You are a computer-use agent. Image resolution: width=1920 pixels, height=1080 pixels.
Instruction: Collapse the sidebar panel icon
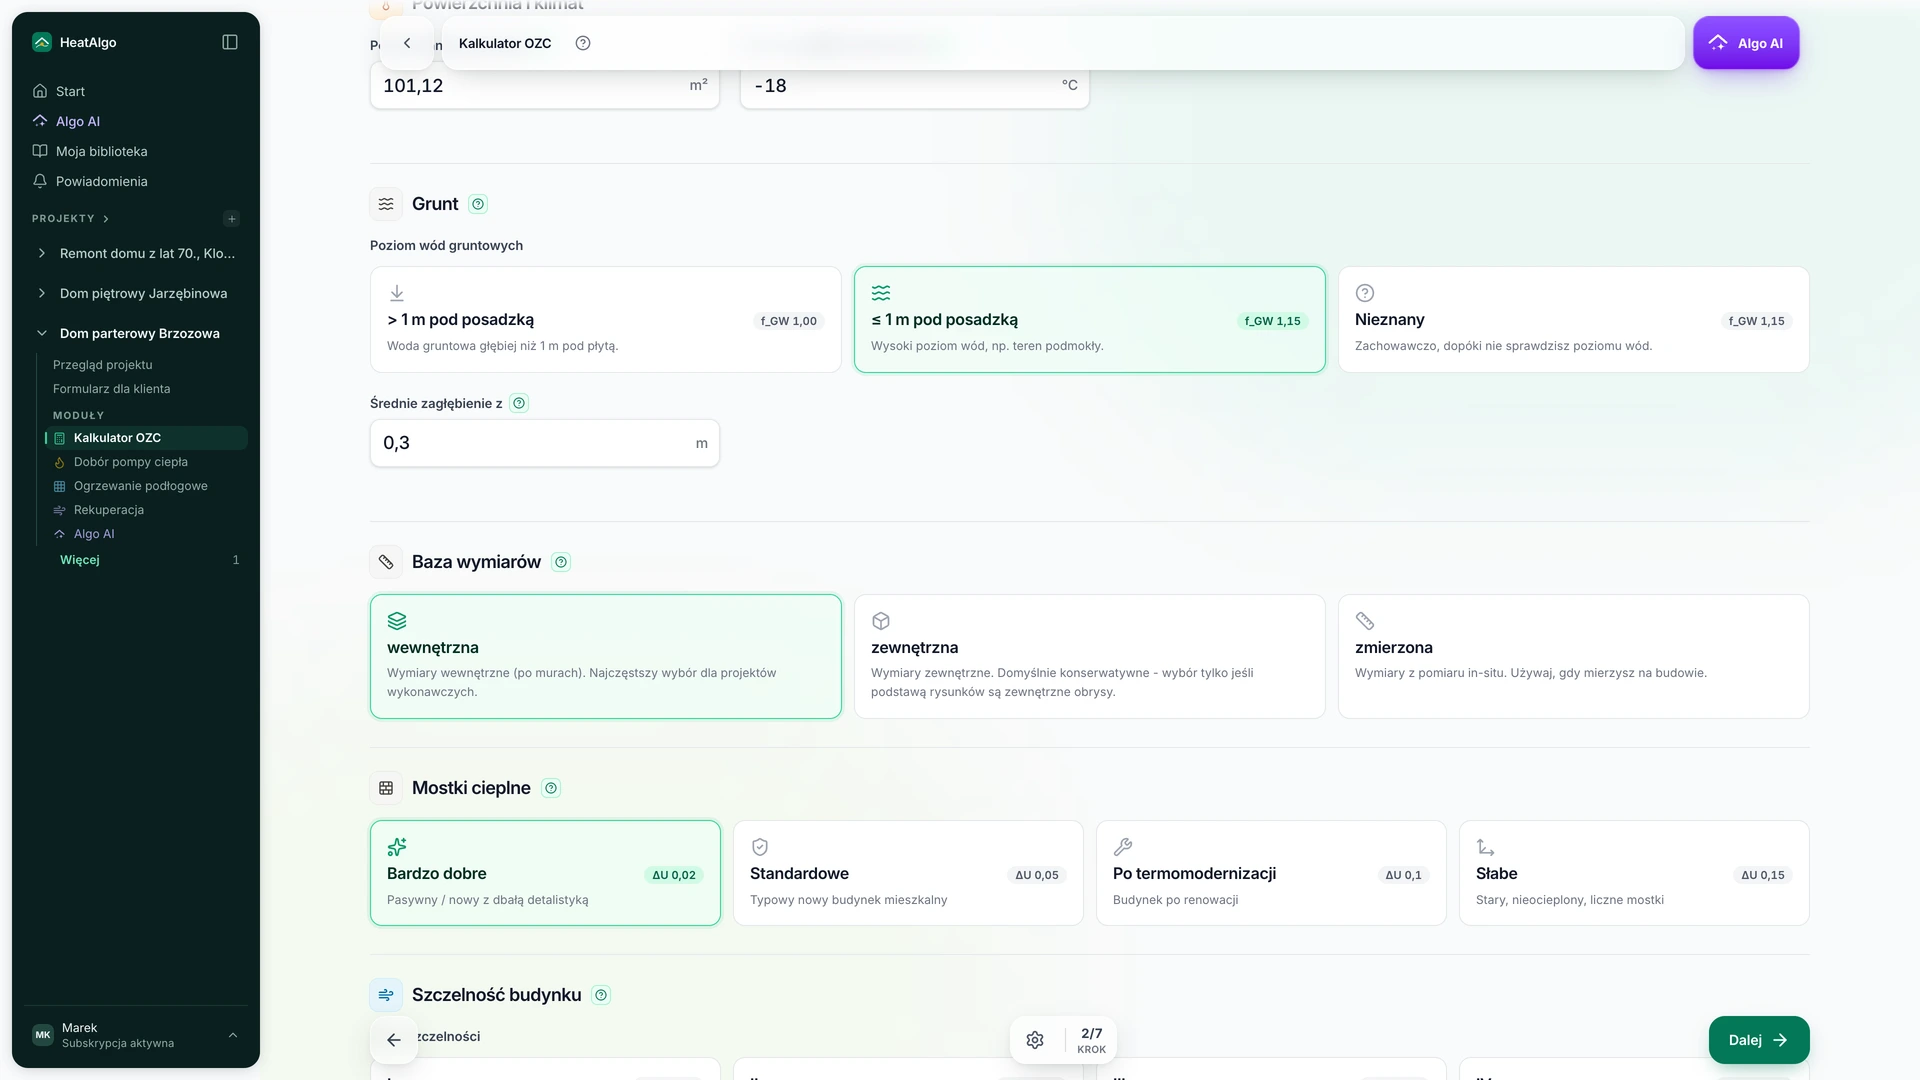(230, 42)
